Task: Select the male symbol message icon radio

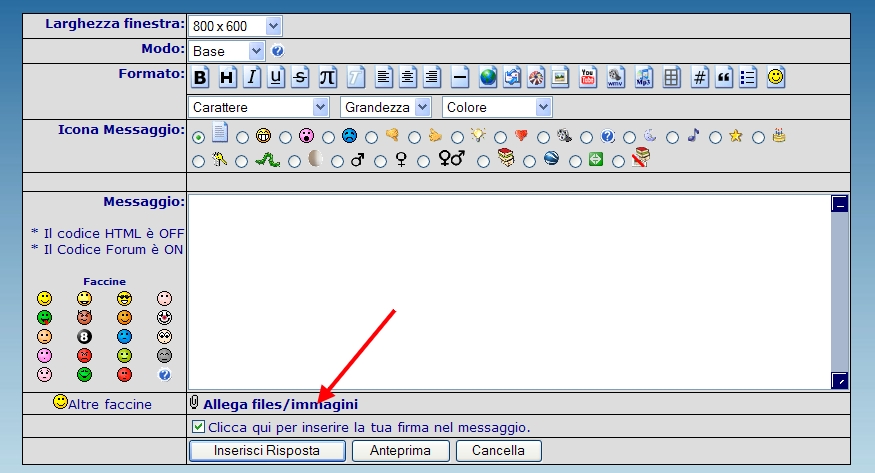Action: [x=337, y=162]
